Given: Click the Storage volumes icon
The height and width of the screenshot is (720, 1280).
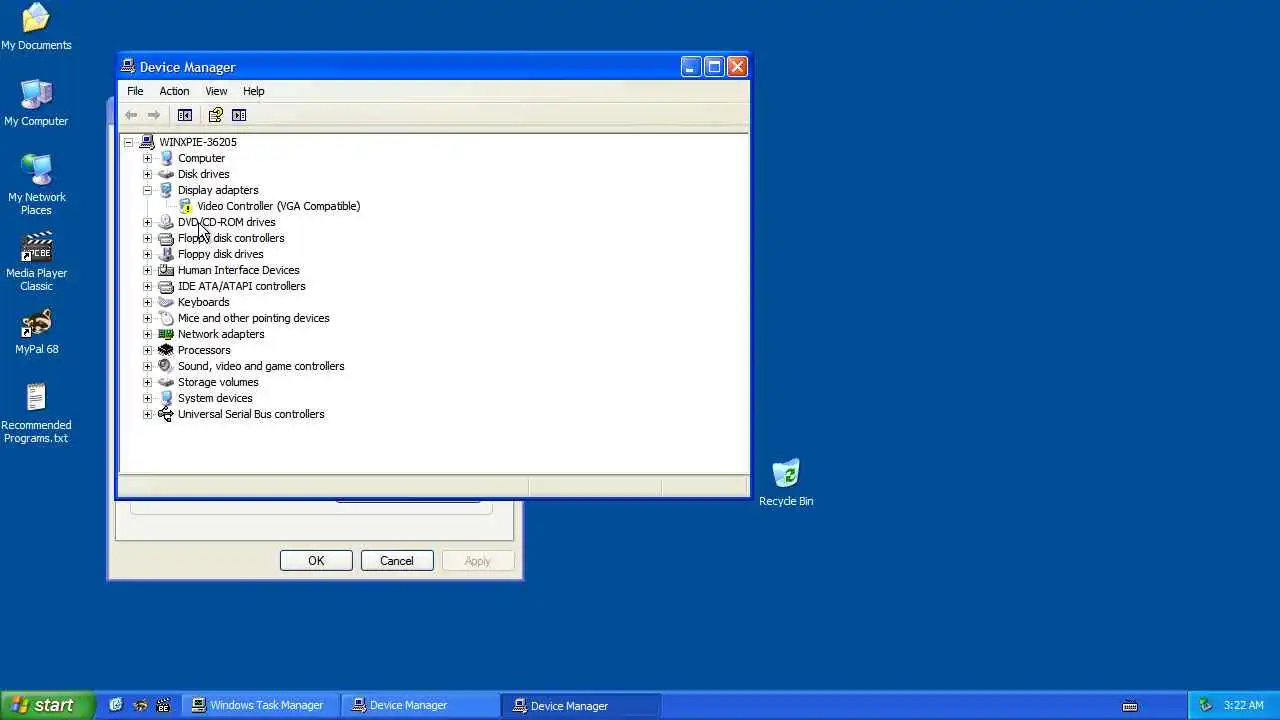Looking at the screenshot, I should pyautogui.click(x=166, y=382).
